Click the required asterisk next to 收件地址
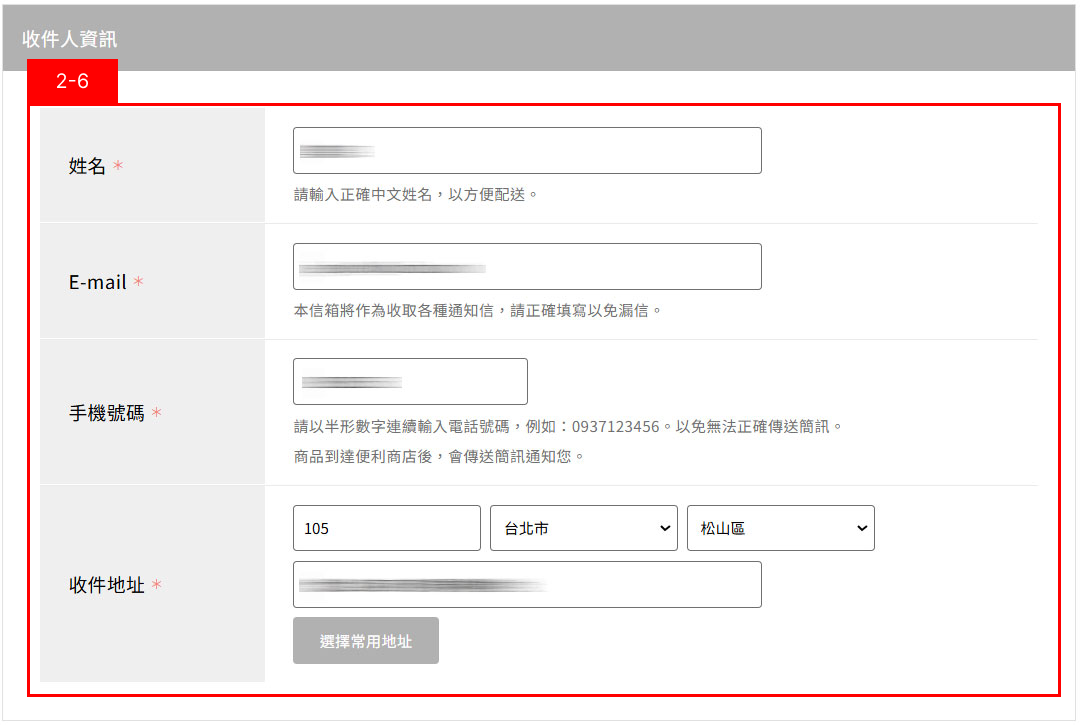 156,585
